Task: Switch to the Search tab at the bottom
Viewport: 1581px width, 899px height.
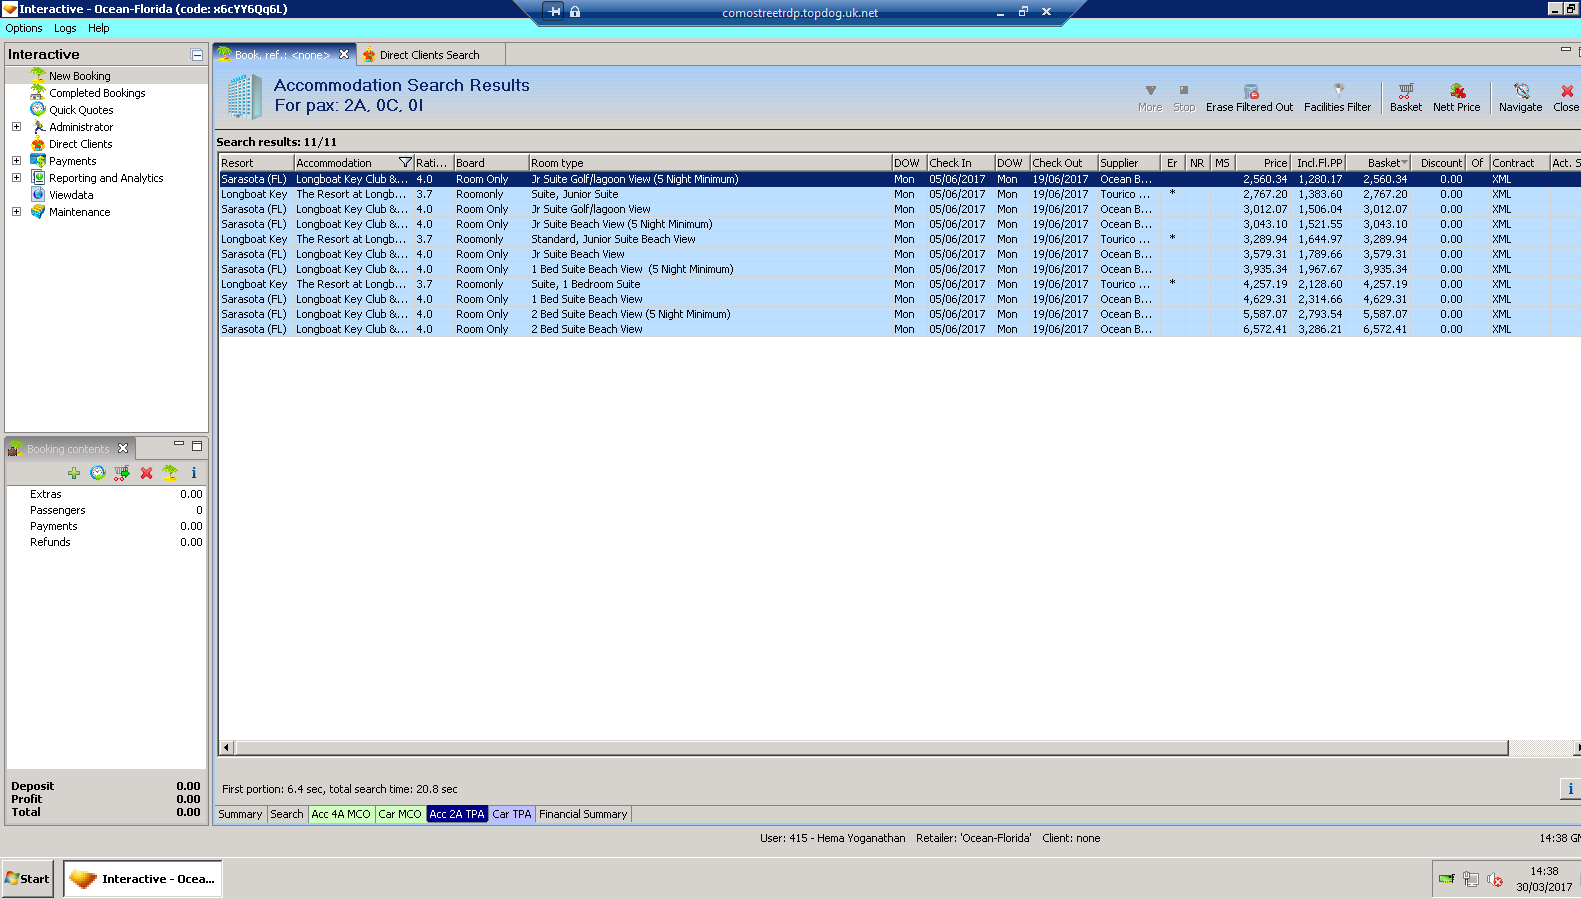Action: [287, 814]
